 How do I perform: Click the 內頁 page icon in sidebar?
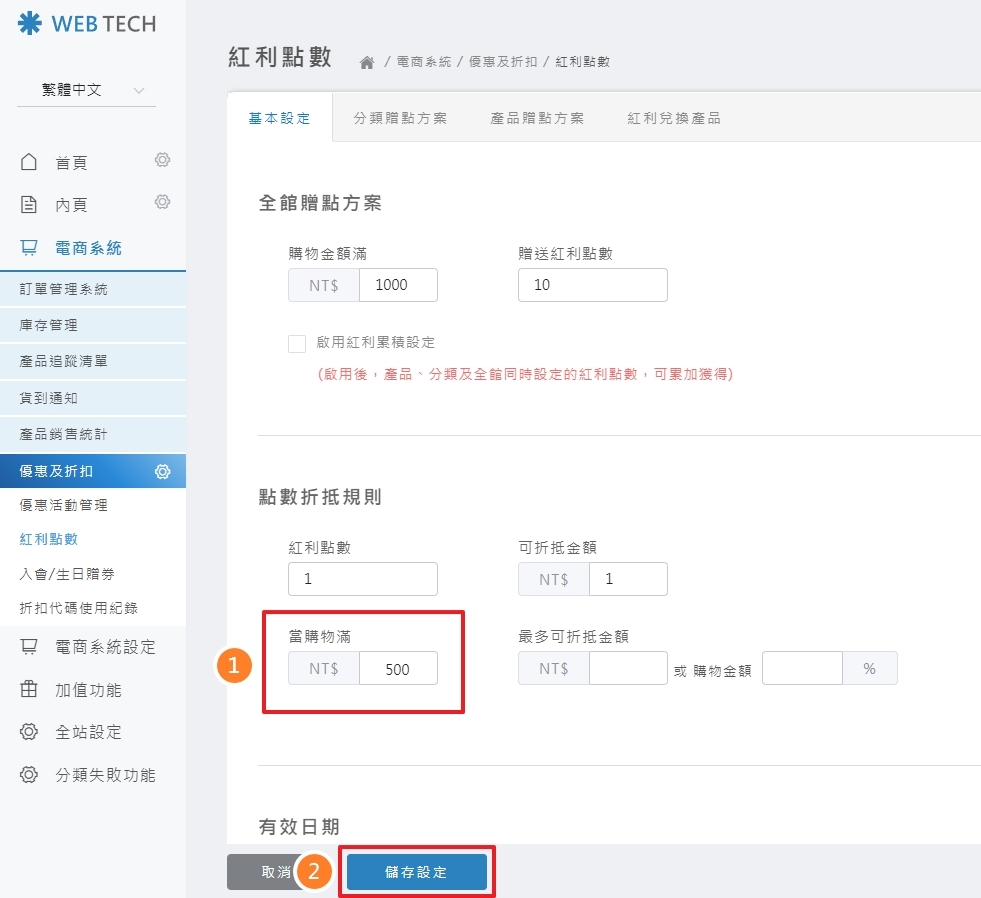(30, 204)
